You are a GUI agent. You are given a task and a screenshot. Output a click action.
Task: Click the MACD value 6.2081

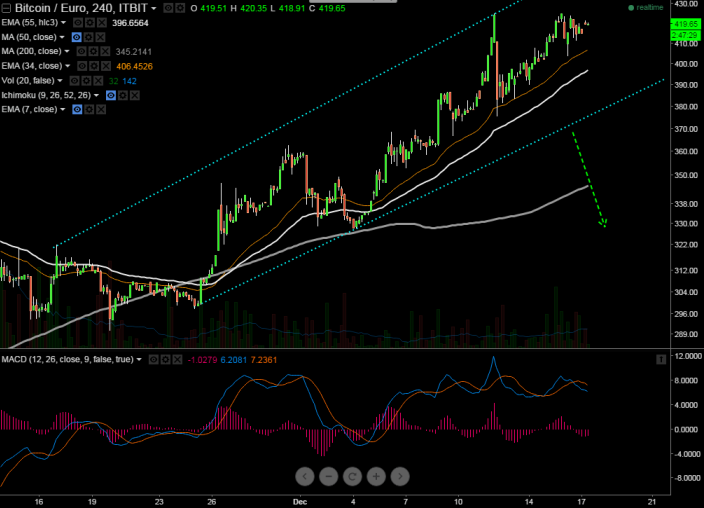233,360
